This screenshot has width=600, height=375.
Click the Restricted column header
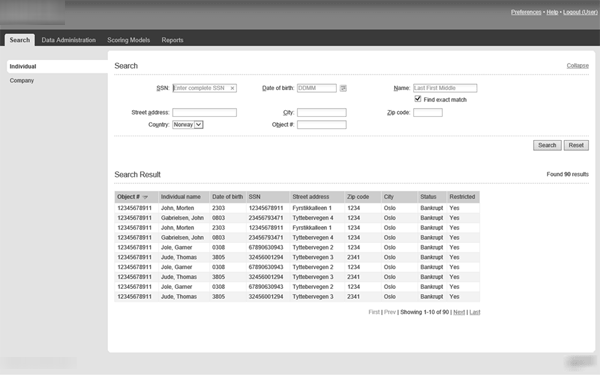pyautogui.click(x=462, y=197)
